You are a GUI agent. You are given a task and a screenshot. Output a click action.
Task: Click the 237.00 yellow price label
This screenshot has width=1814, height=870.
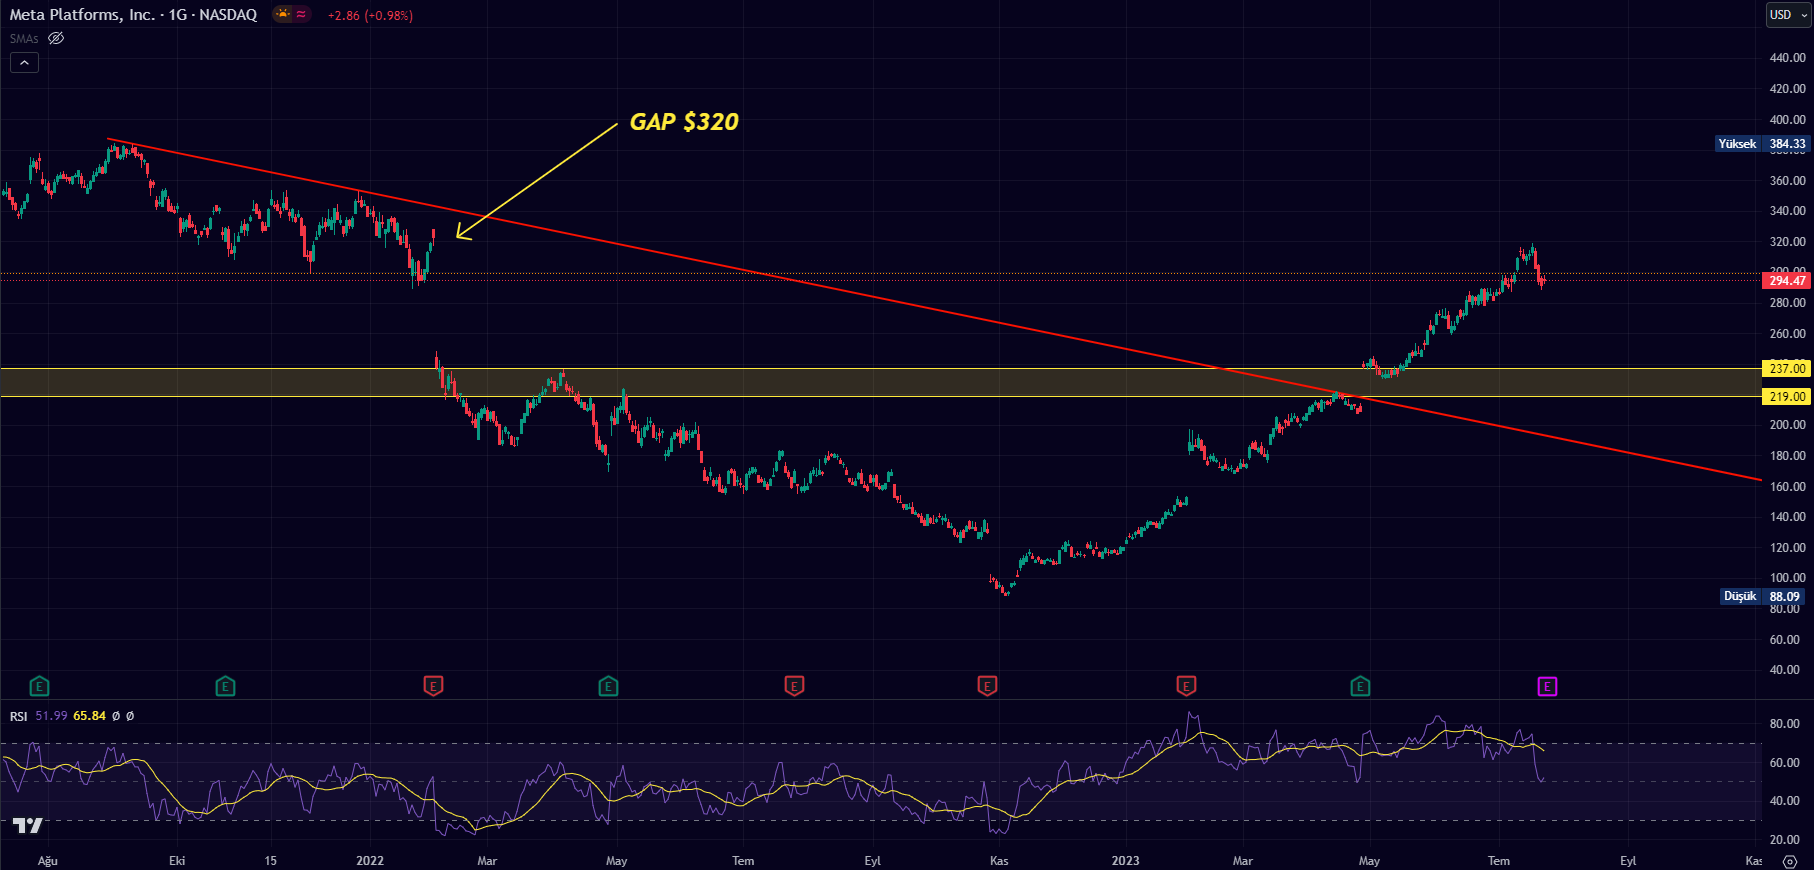tap(1787, 369)
